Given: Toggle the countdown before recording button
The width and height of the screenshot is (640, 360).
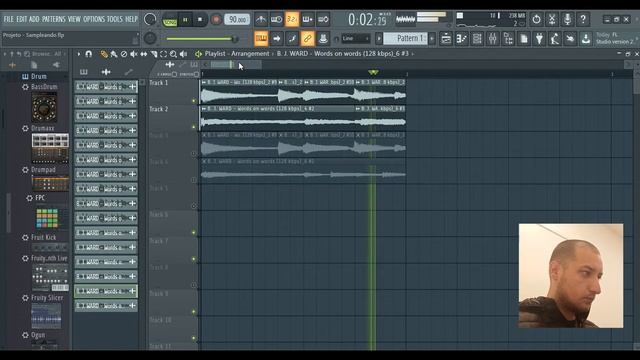Looking at the screenshot, I should pyautogui.click(x=292, y=19).
